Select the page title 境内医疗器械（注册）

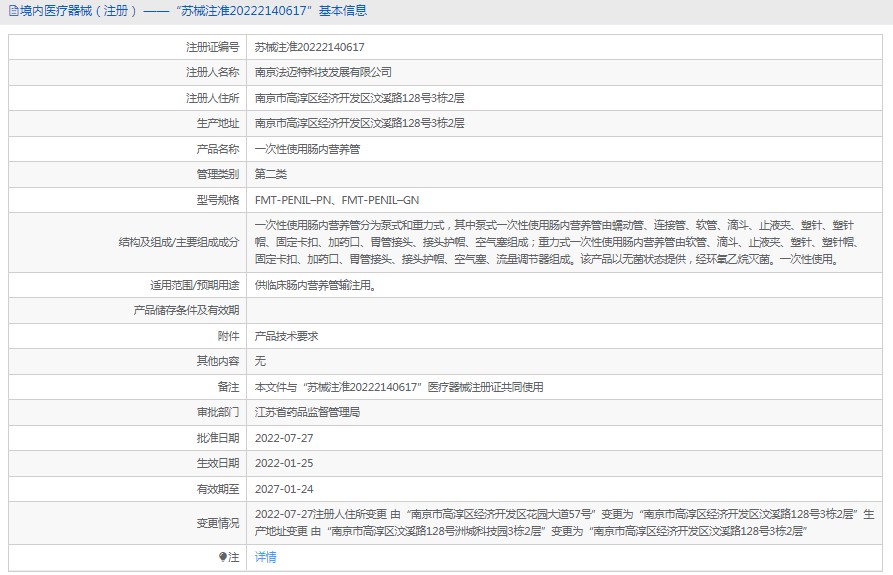pyautogui.click(x=79, y=11)
